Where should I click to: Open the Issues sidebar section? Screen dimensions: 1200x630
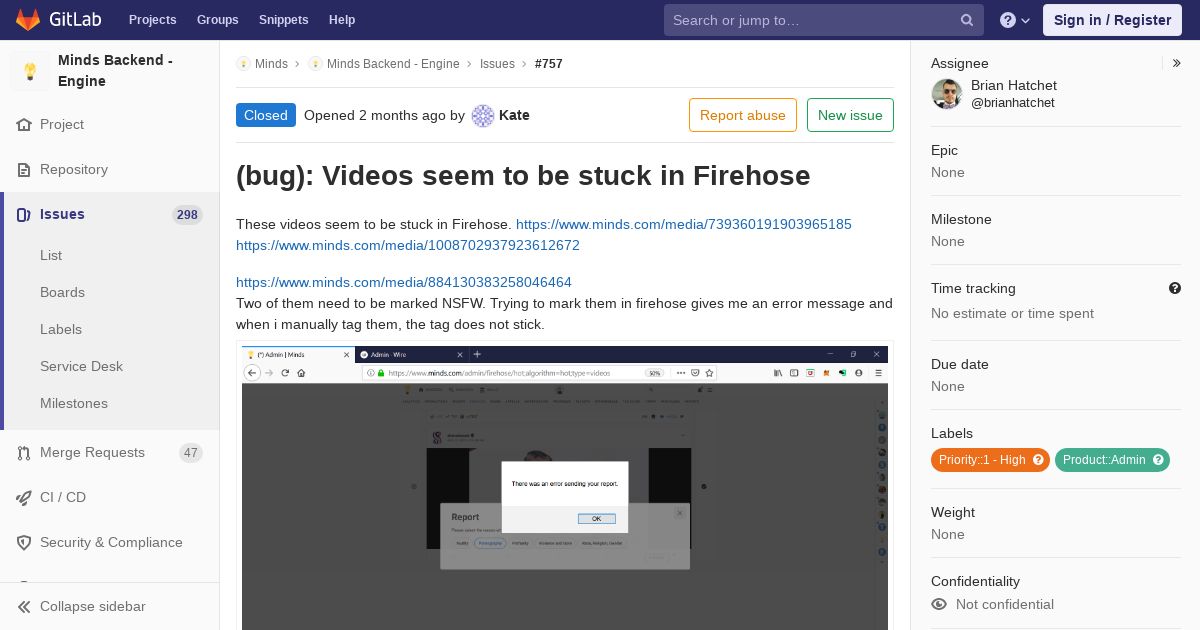[x=62, y=215]
